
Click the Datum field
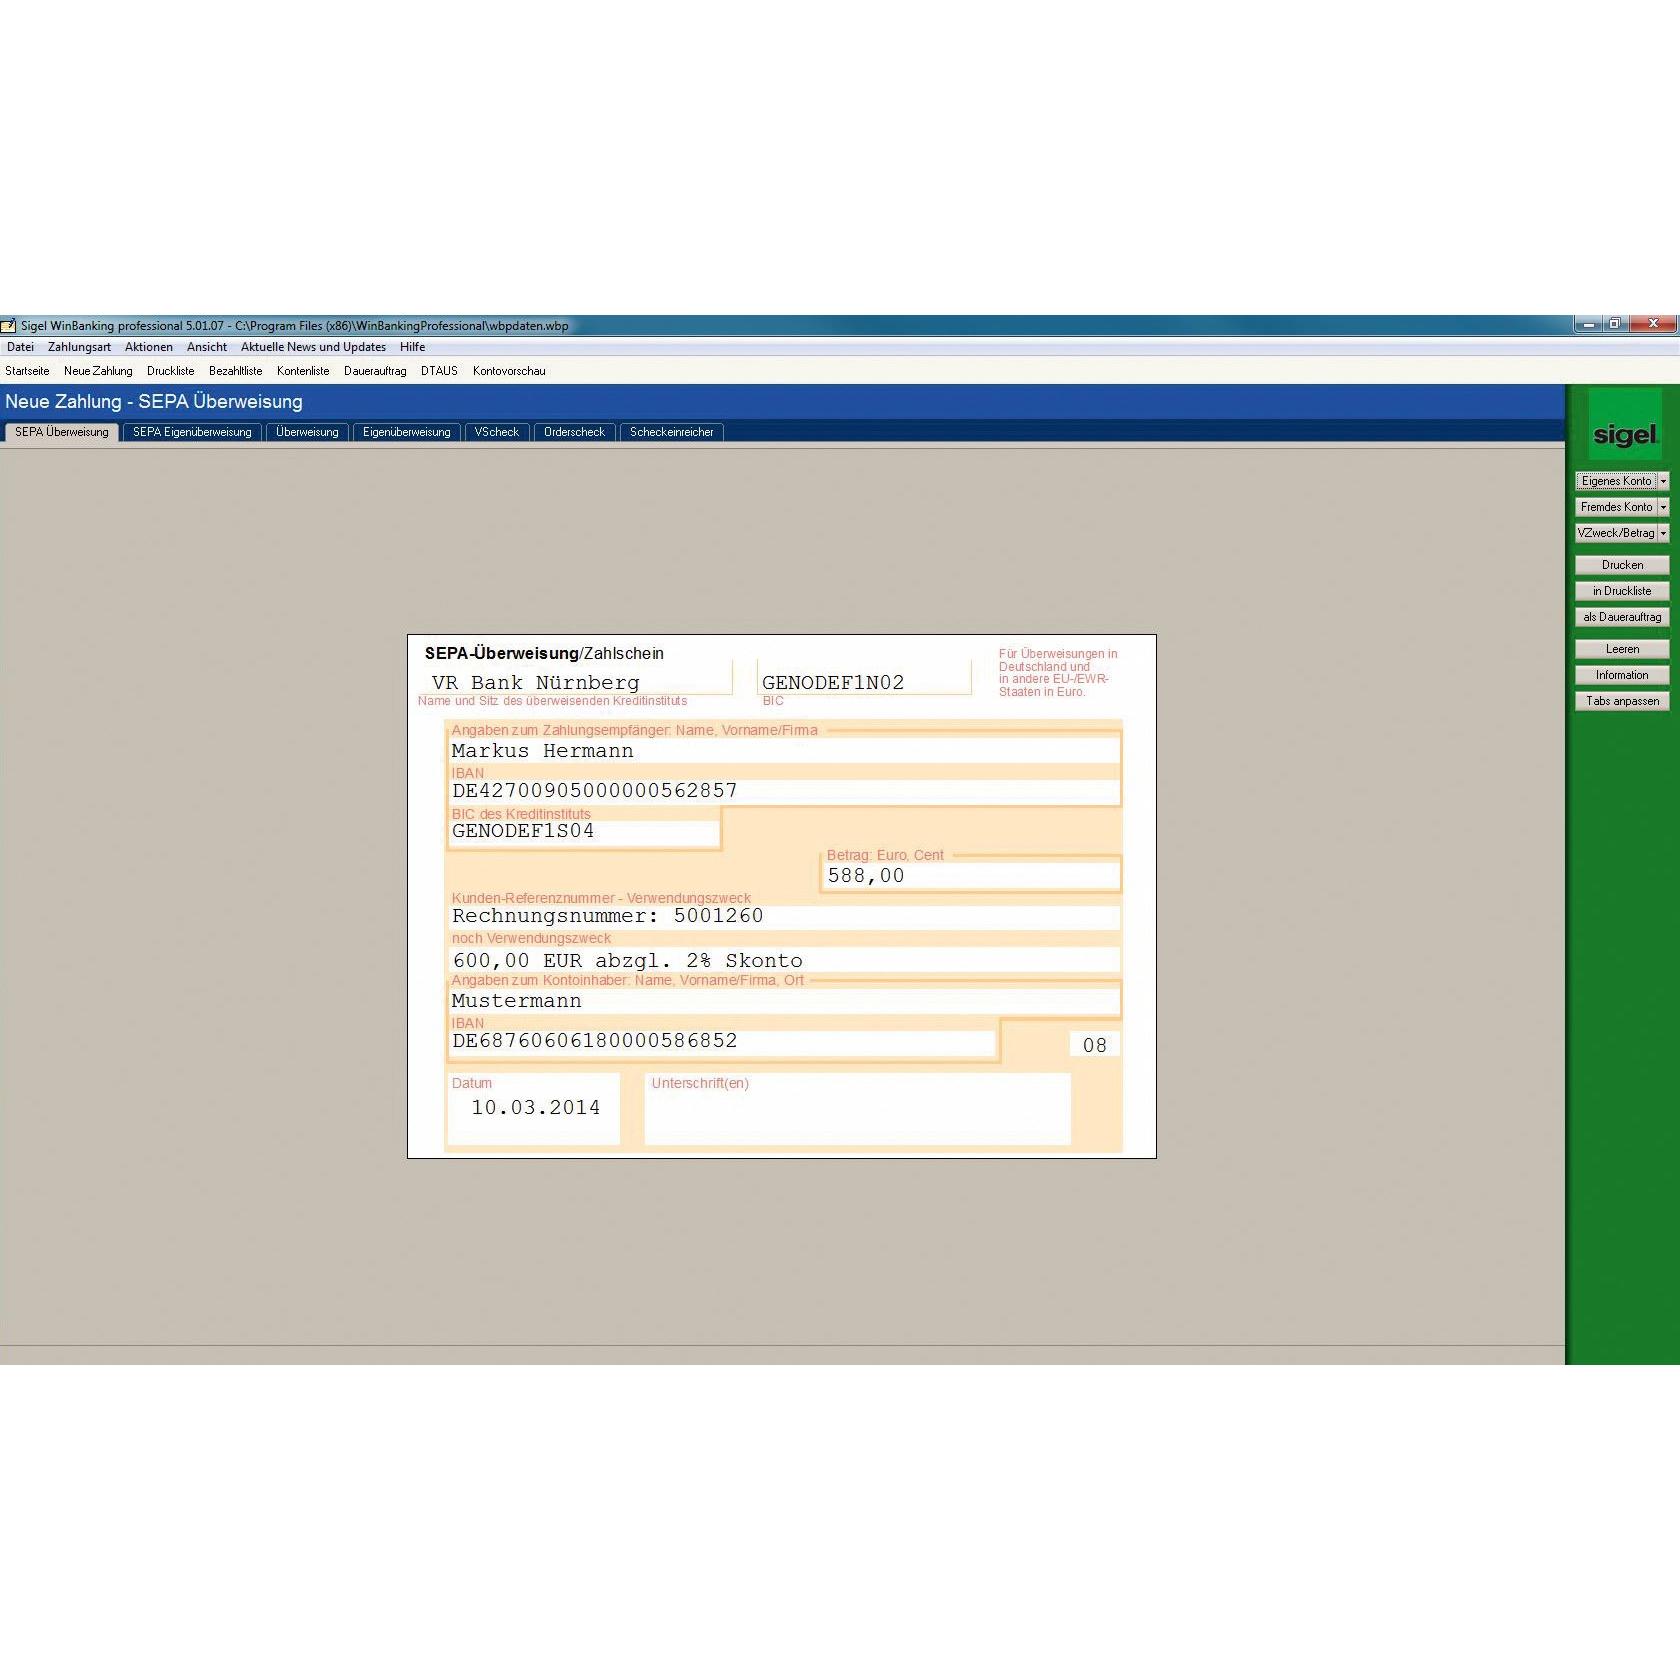tap(534, 1108)
